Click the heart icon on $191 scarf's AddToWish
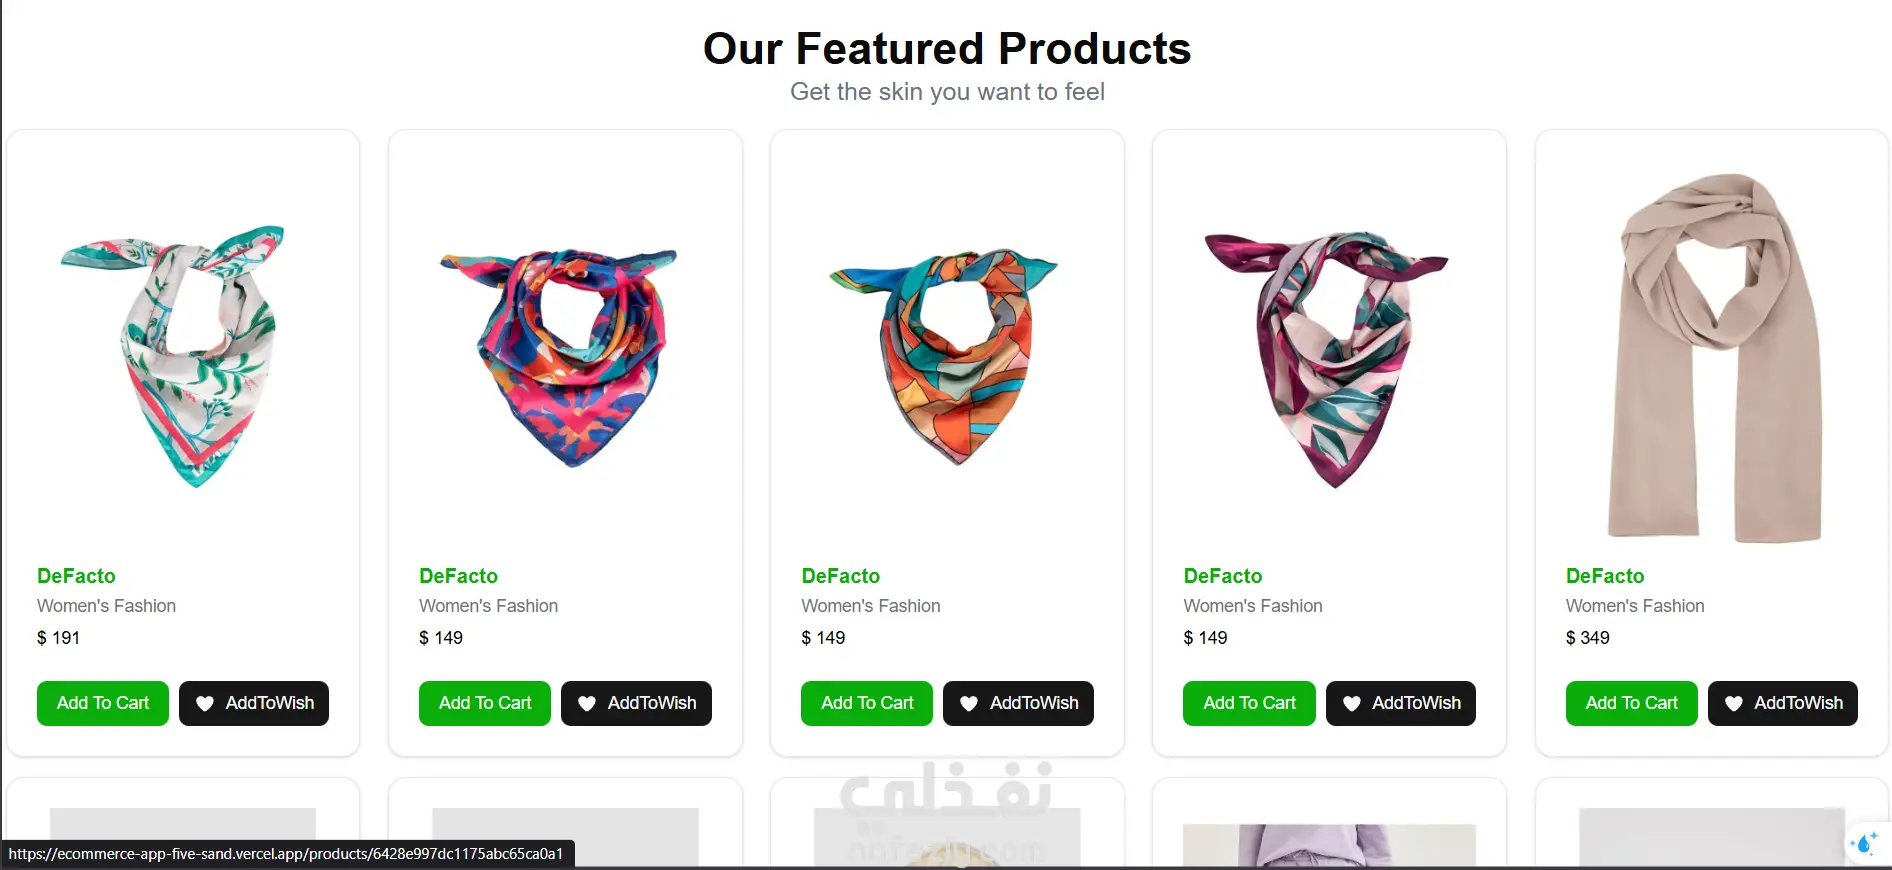The height and width of the screenshot is (870, 1892). tap(205, 703)
